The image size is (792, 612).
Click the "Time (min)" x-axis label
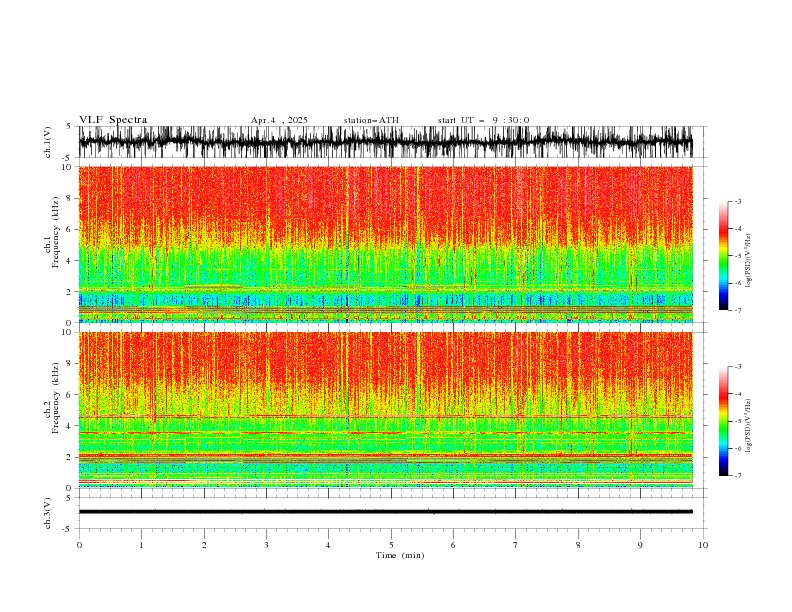click(x=400, y=555)
